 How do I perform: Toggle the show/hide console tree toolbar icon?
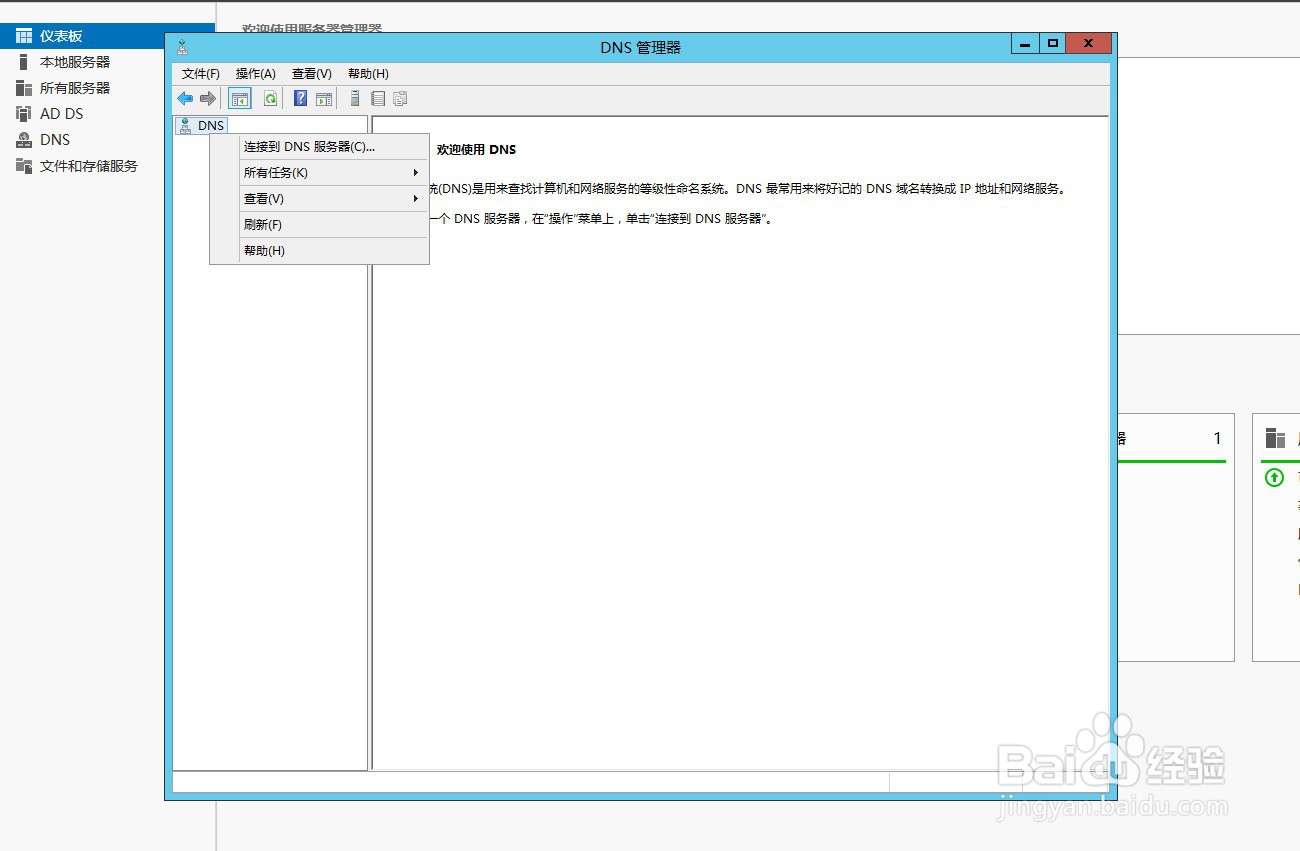240,98
